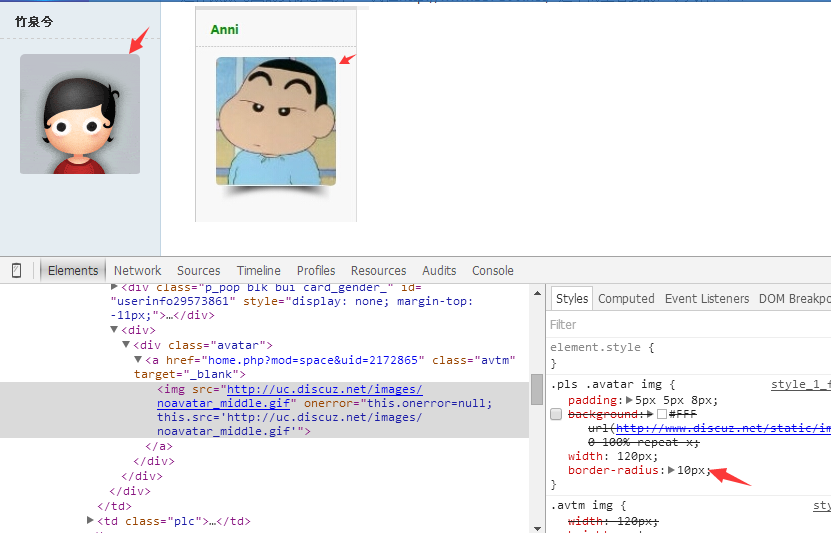The width and height of the screenshot is (831, 533).
Task: Open the Computed sidebar tab
Action: [626, 299]
